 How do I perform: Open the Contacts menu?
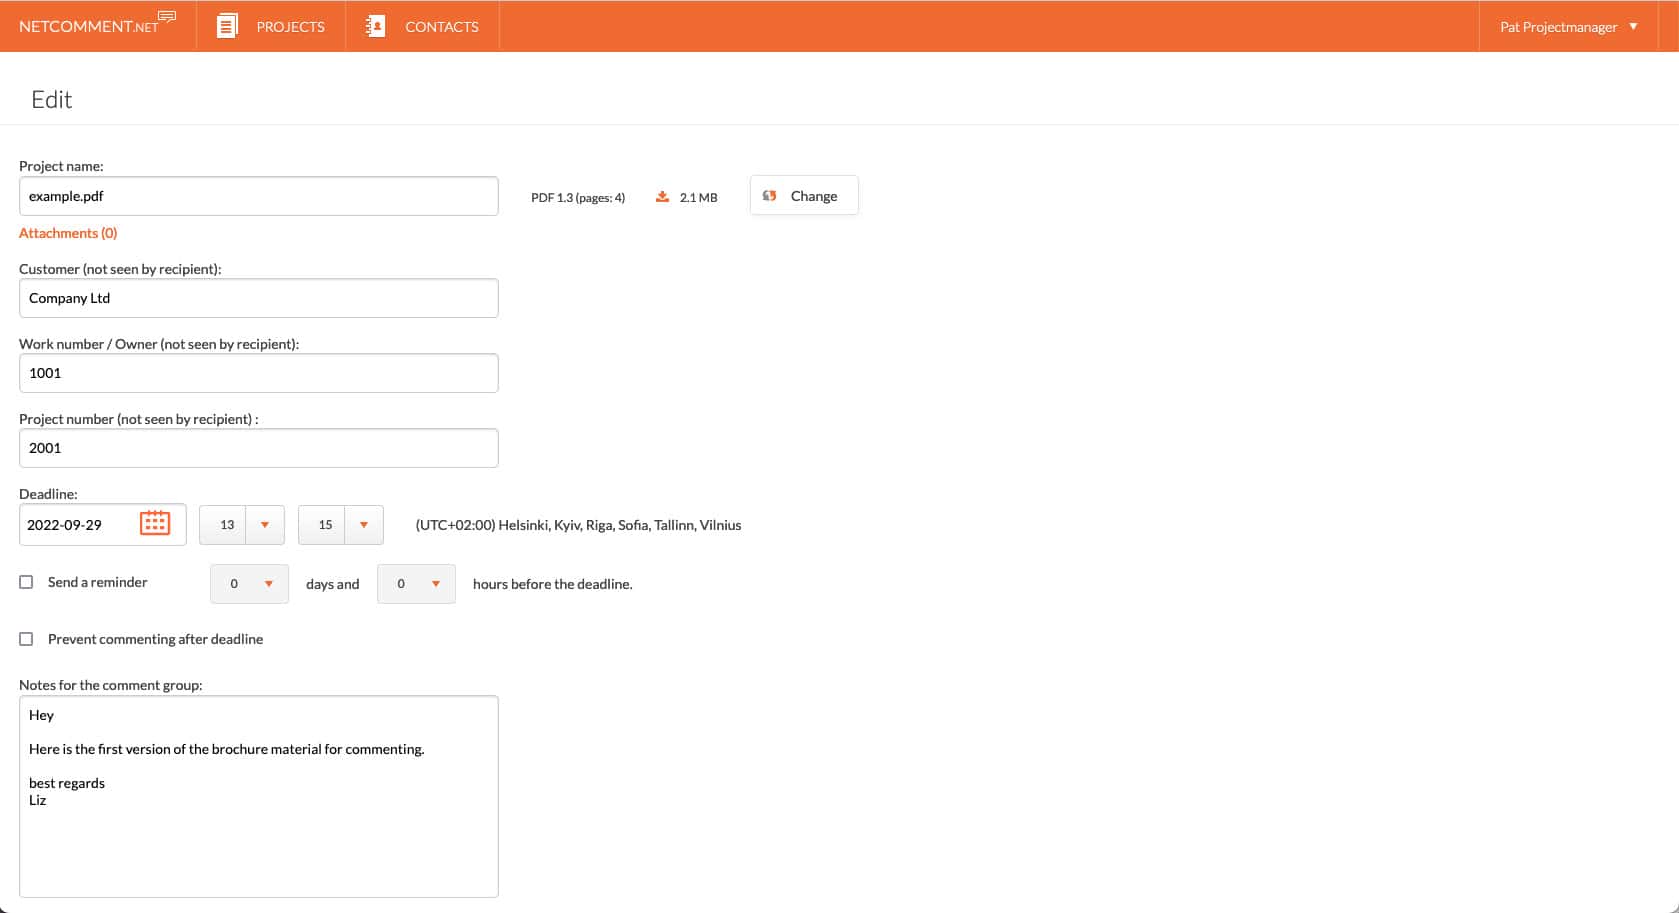click(441, 27)
